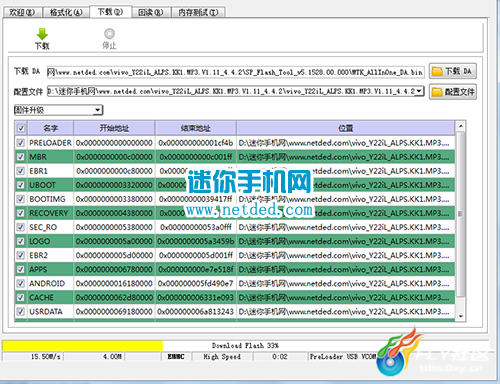Screen dimensions: 500x384
Task: Click the 开始地址 (Begin Address) column header
Action: [x=114, y=128]
